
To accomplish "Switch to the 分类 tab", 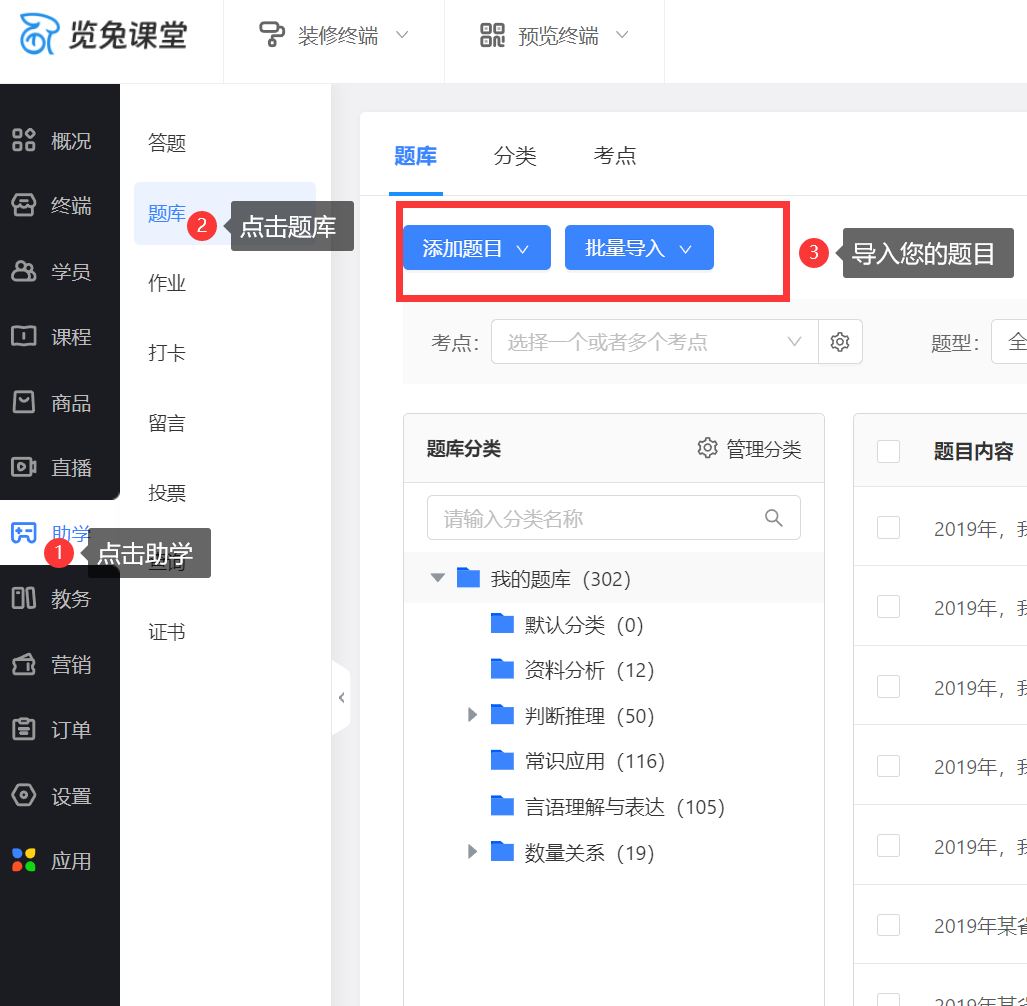I will tap(515, 156).
